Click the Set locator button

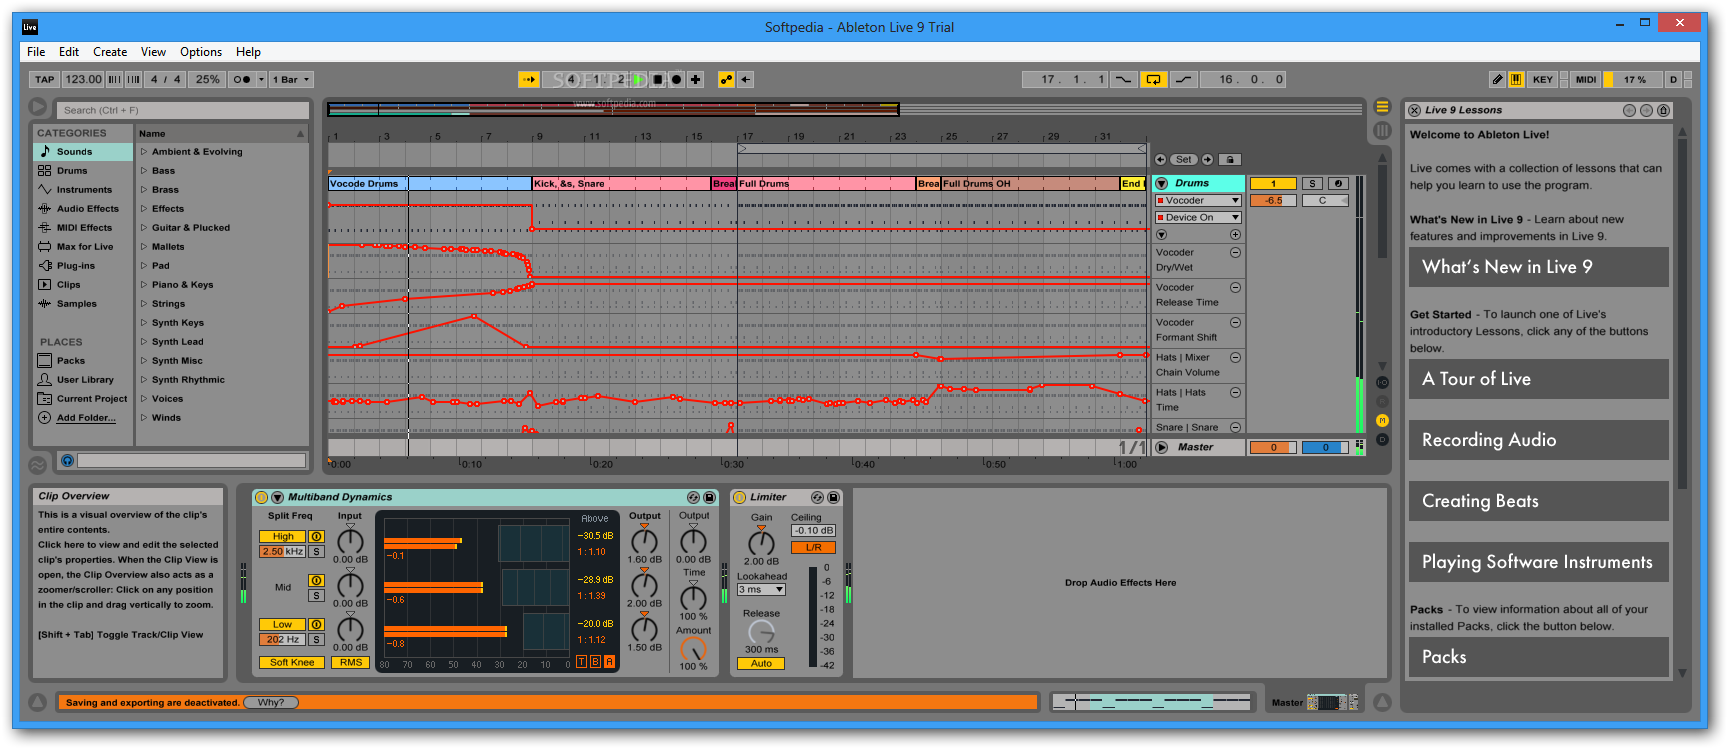pos(1184,160)
